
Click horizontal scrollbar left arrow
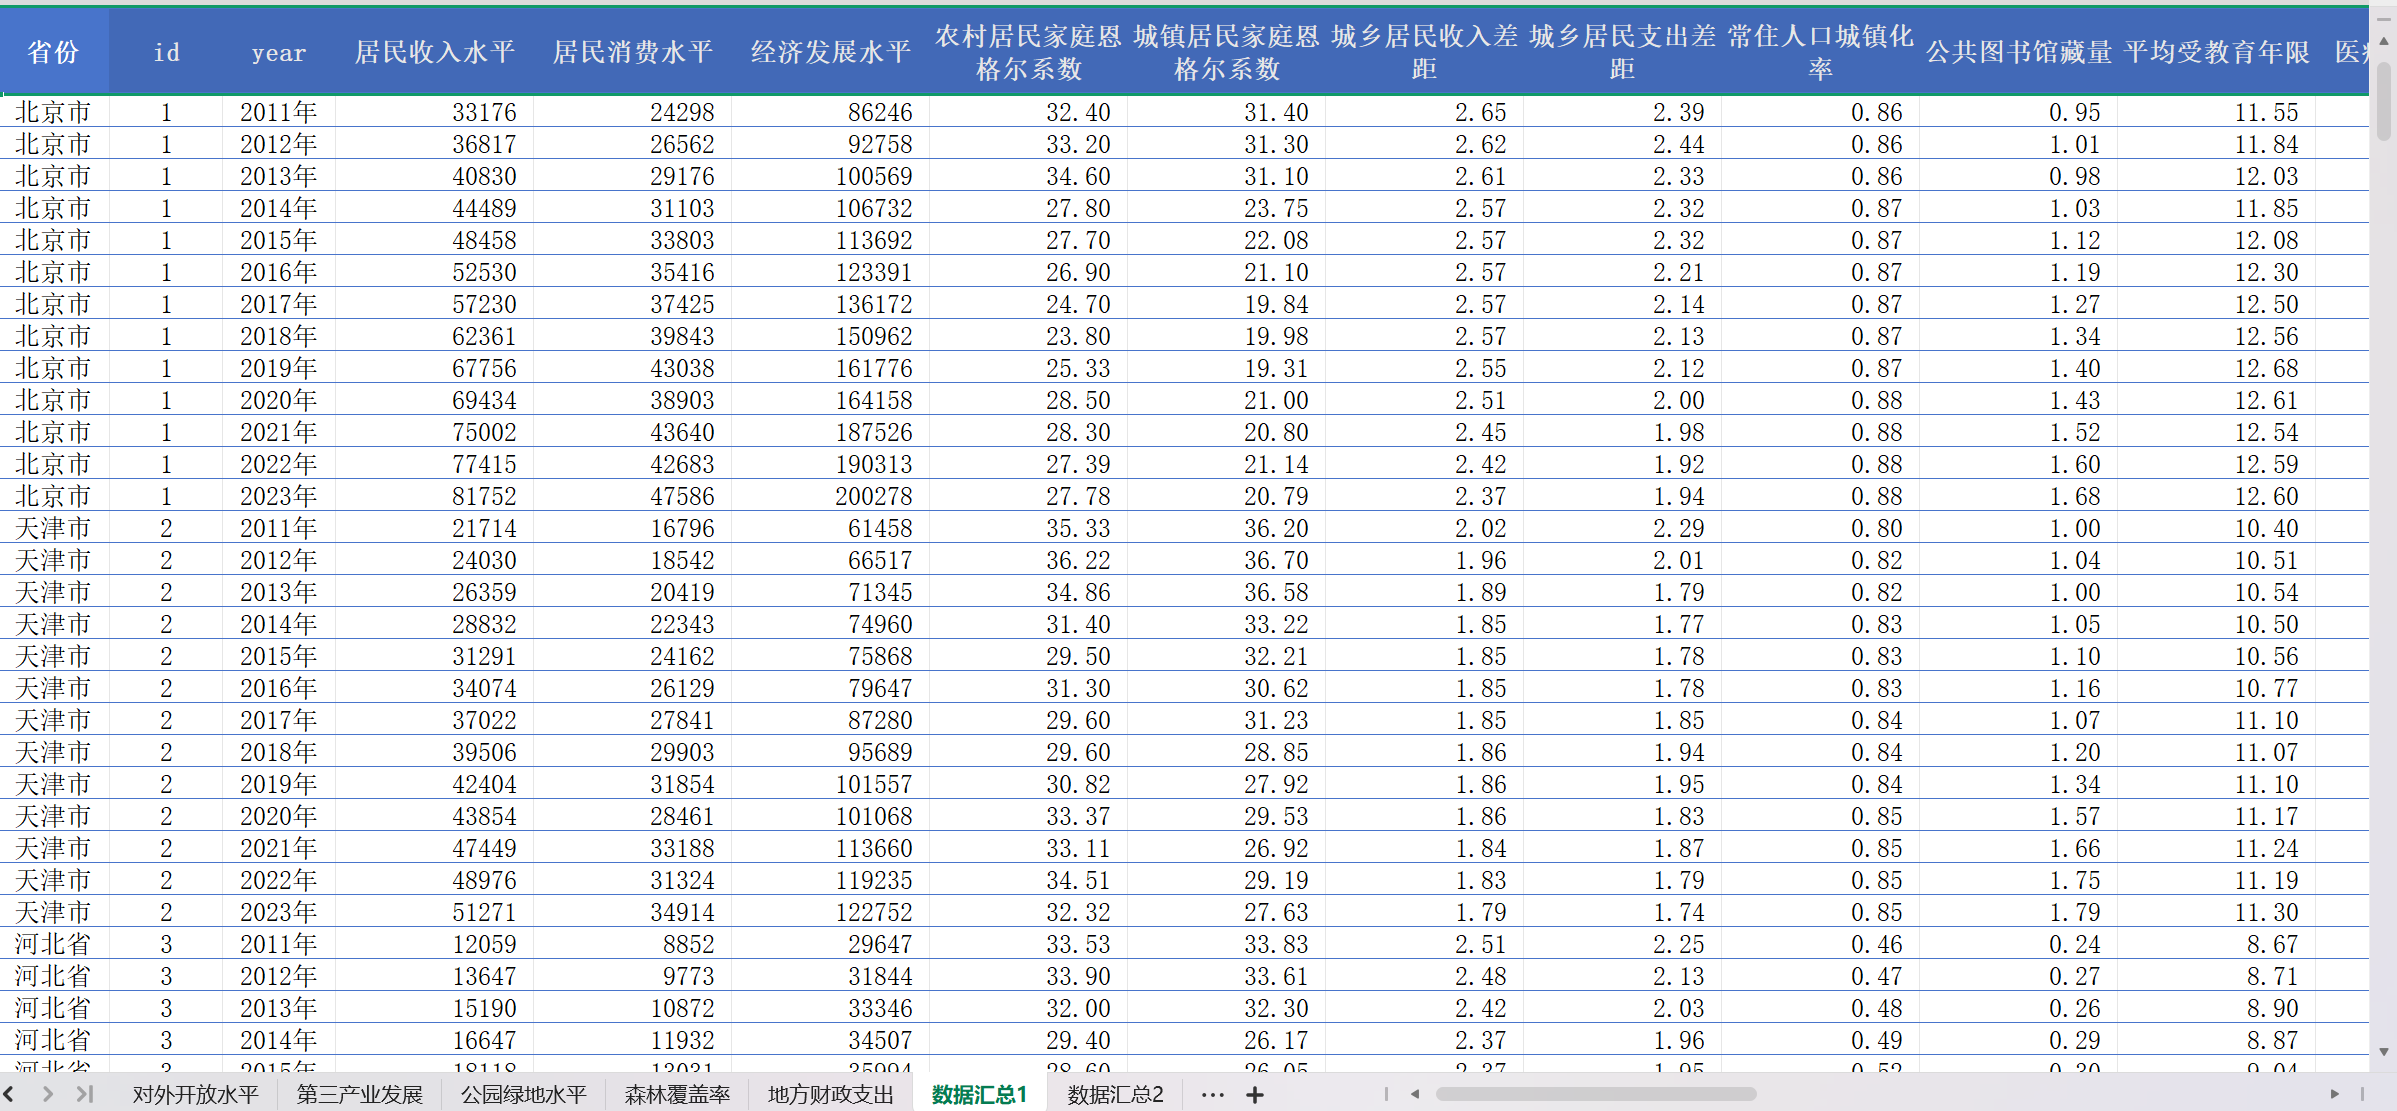pyautogui.click(x=1415, y=1094)
